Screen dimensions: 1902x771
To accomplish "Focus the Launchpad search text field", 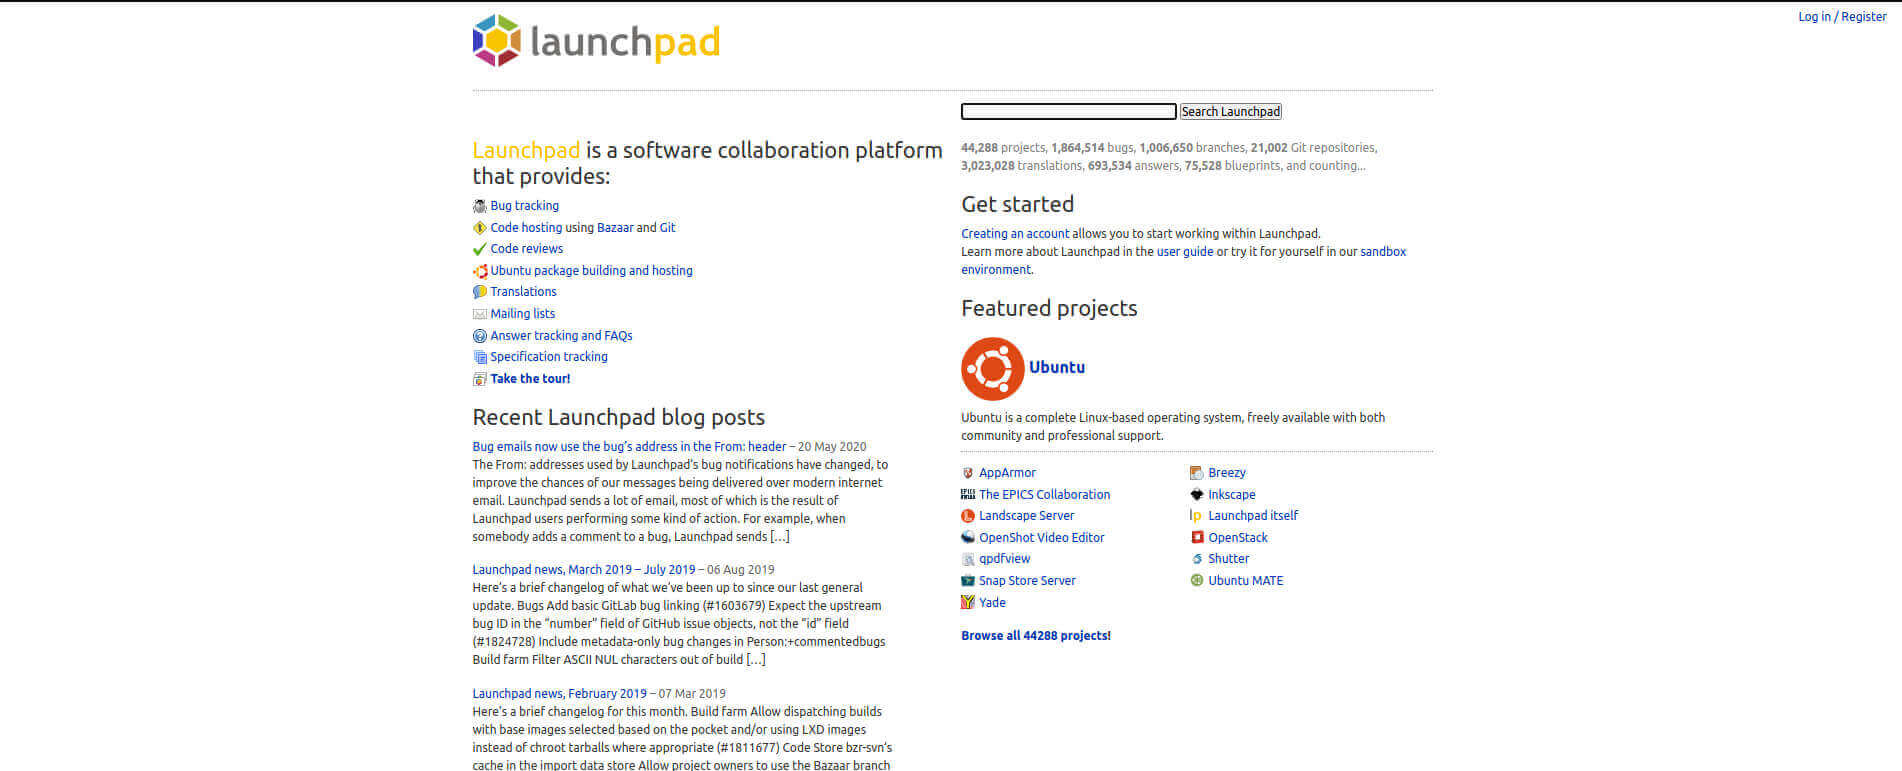I will (1068, 111).
